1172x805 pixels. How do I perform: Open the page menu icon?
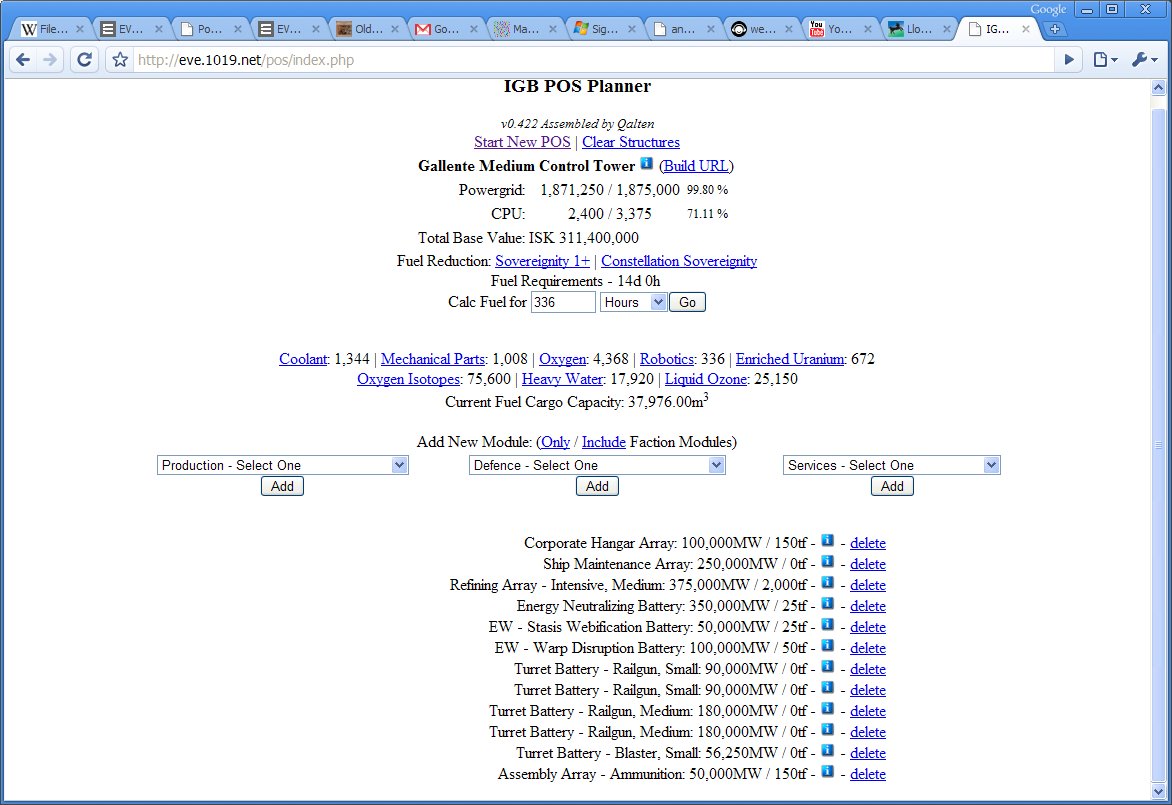pyautogui.click(x=1105, y=60)
